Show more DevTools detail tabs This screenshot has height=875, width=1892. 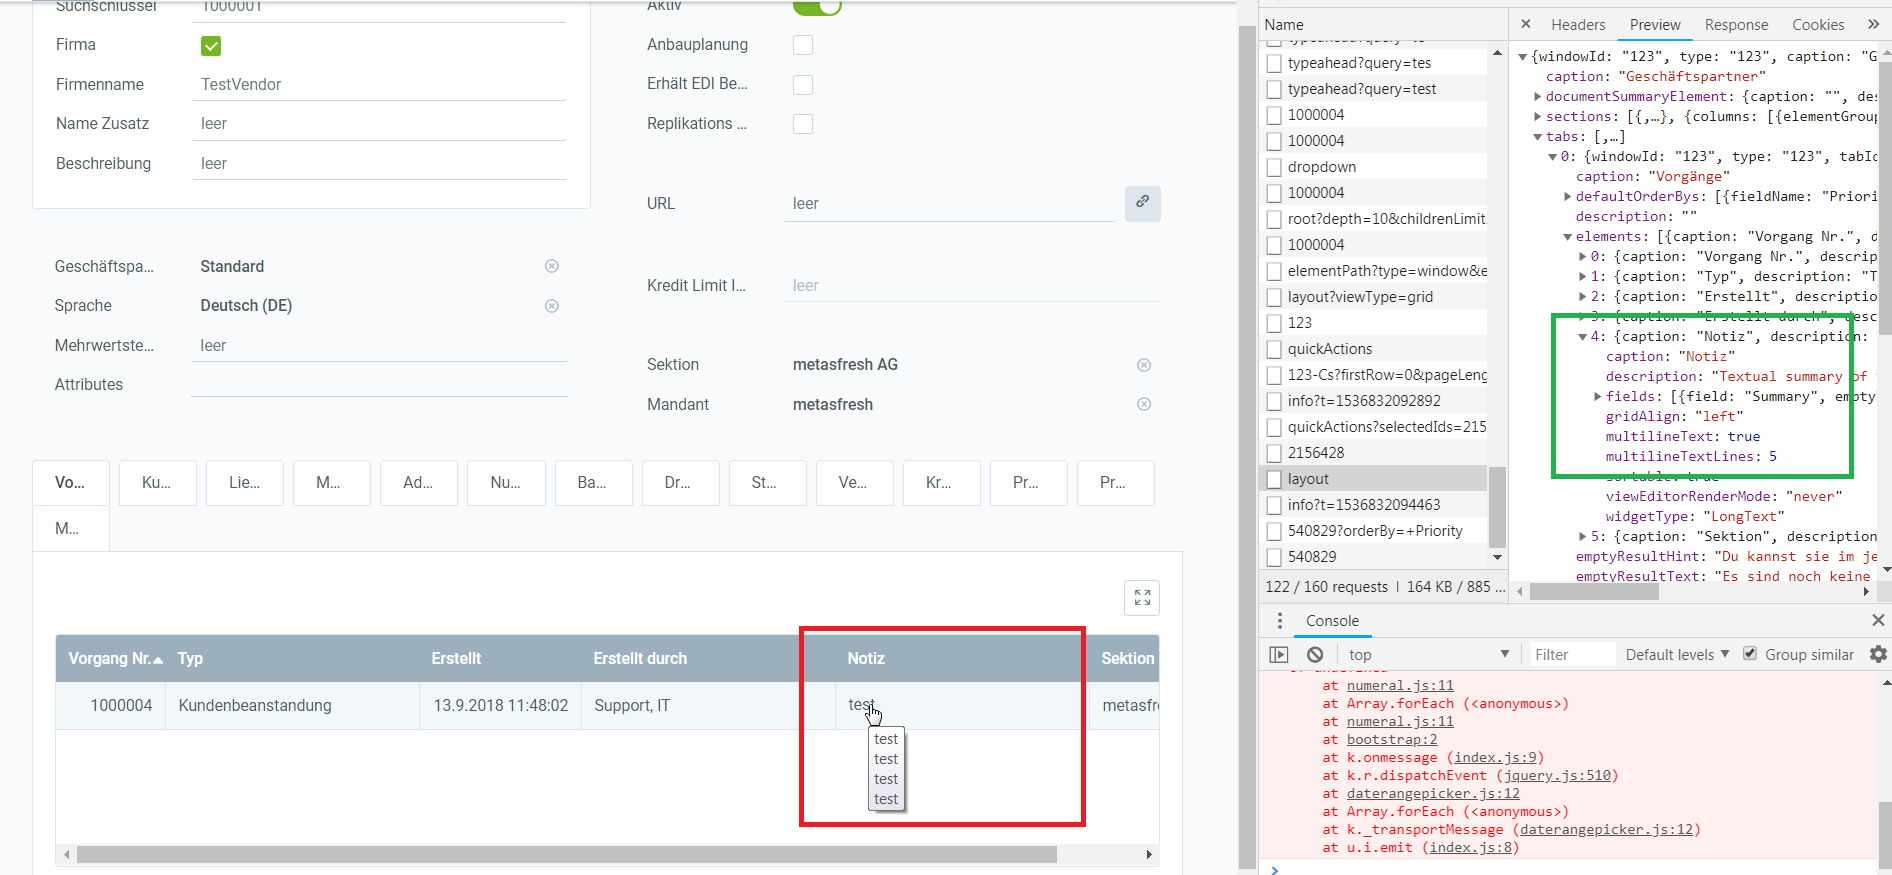point(1873,24)
